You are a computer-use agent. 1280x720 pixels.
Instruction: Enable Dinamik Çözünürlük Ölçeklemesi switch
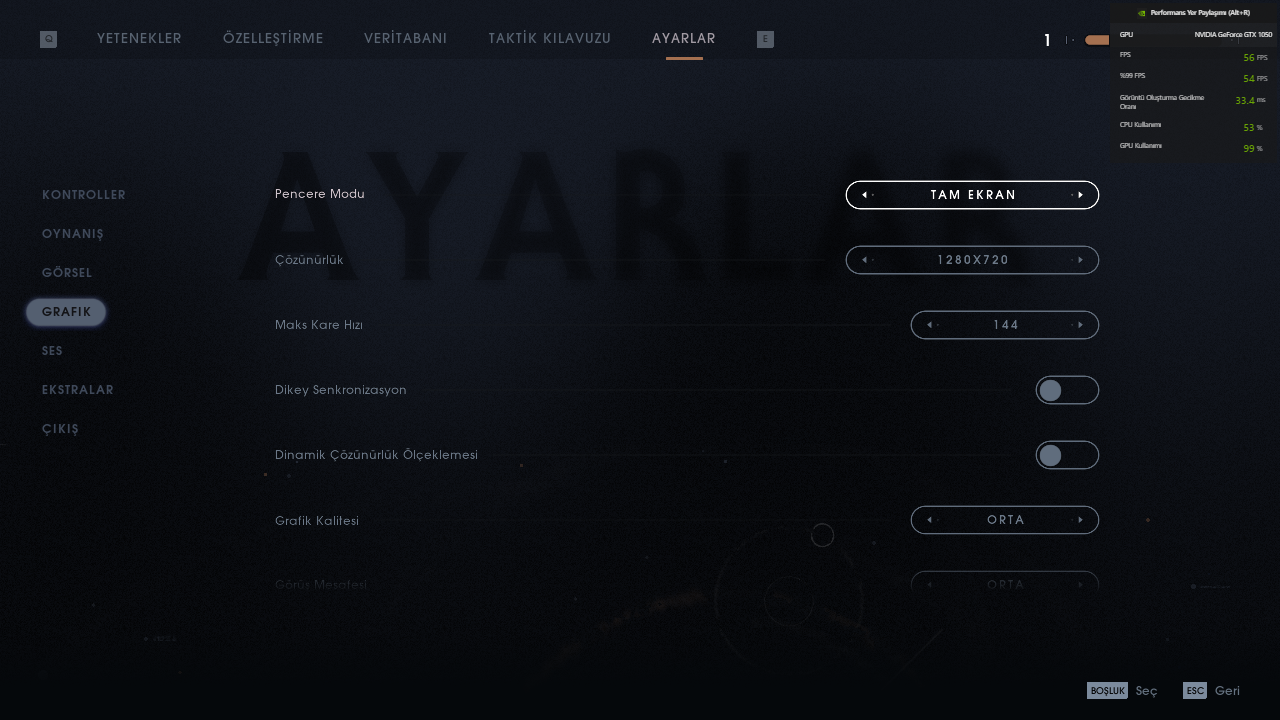1067,455
